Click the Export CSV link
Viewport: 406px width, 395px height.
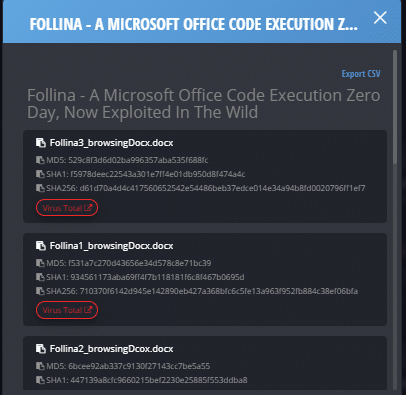361,74
